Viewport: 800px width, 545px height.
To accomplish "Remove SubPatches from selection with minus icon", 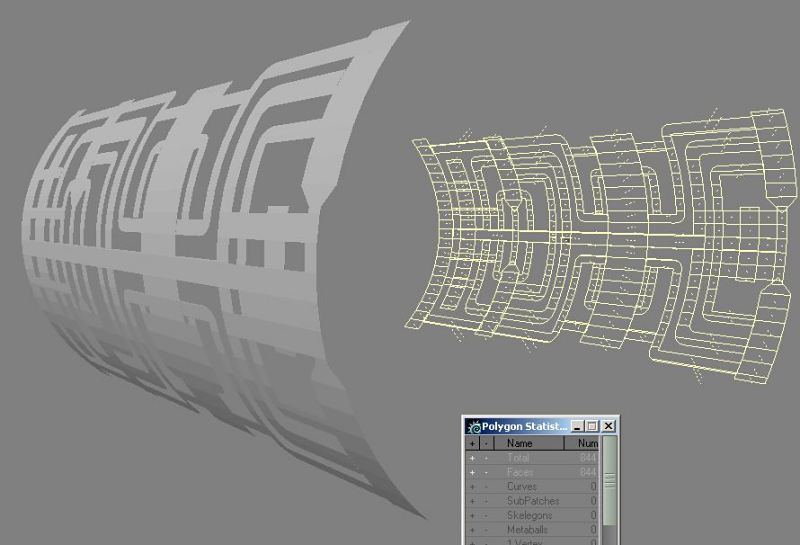I will pyautogui.click(x=487, y=501).
